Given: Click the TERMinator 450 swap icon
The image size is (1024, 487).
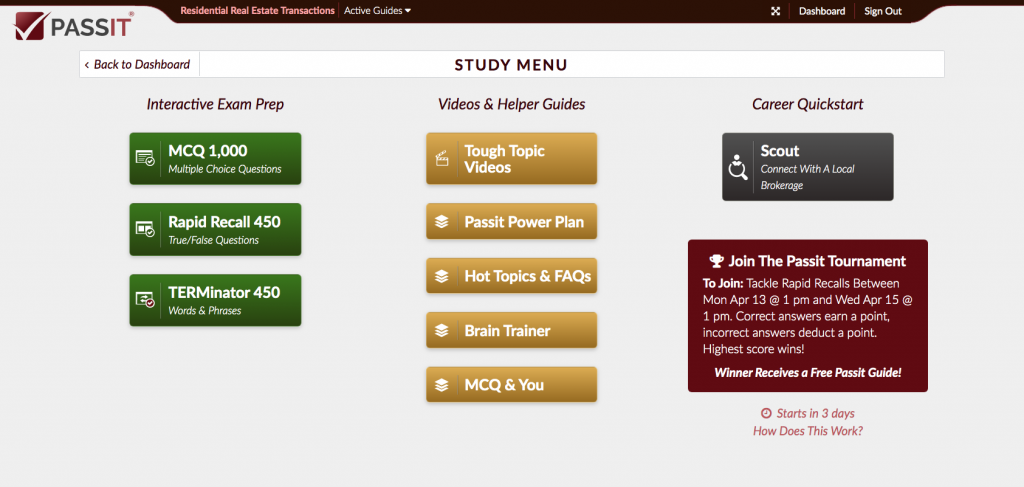Looking at the screenshot, I should (x=145, y=300).
